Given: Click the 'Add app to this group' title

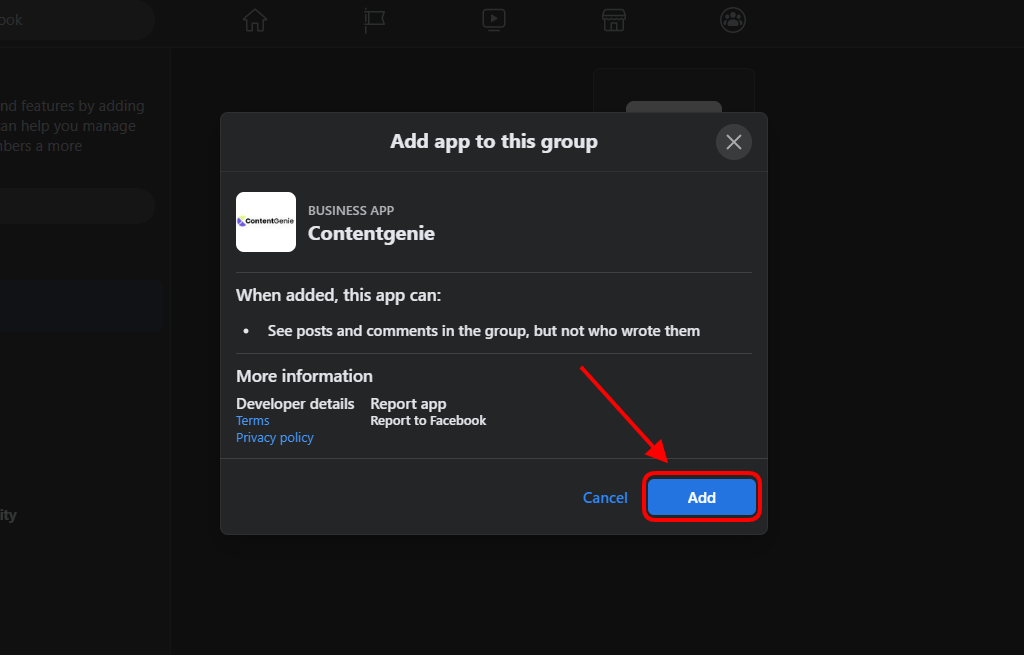Looking at the screenshot, I should 494,142.
